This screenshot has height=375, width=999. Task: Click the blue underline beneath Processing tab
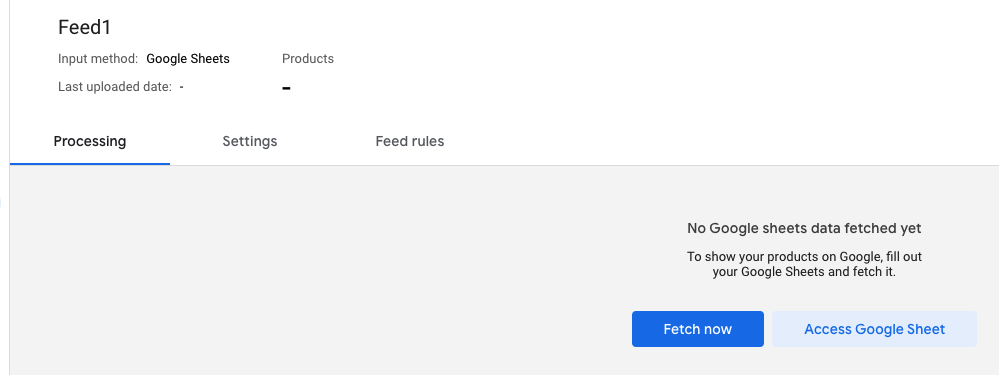pos(90,164)
